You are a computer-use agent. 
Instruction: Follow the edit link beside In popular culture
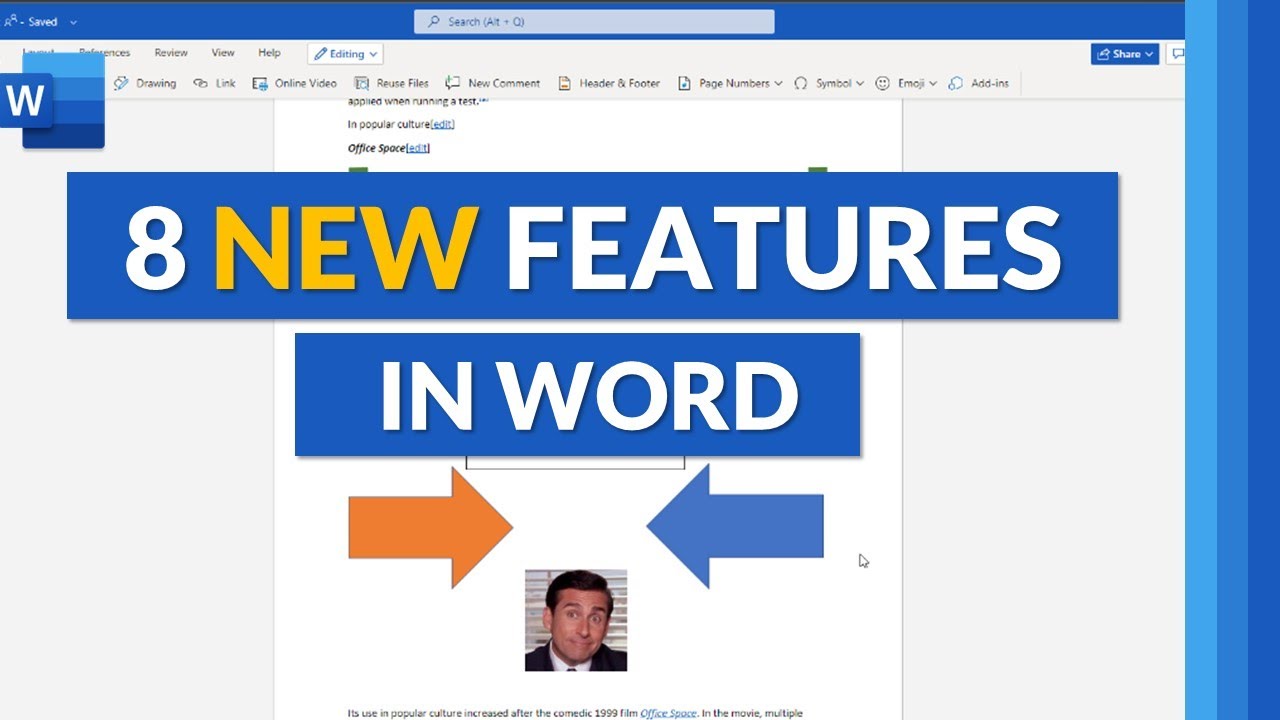443,124
